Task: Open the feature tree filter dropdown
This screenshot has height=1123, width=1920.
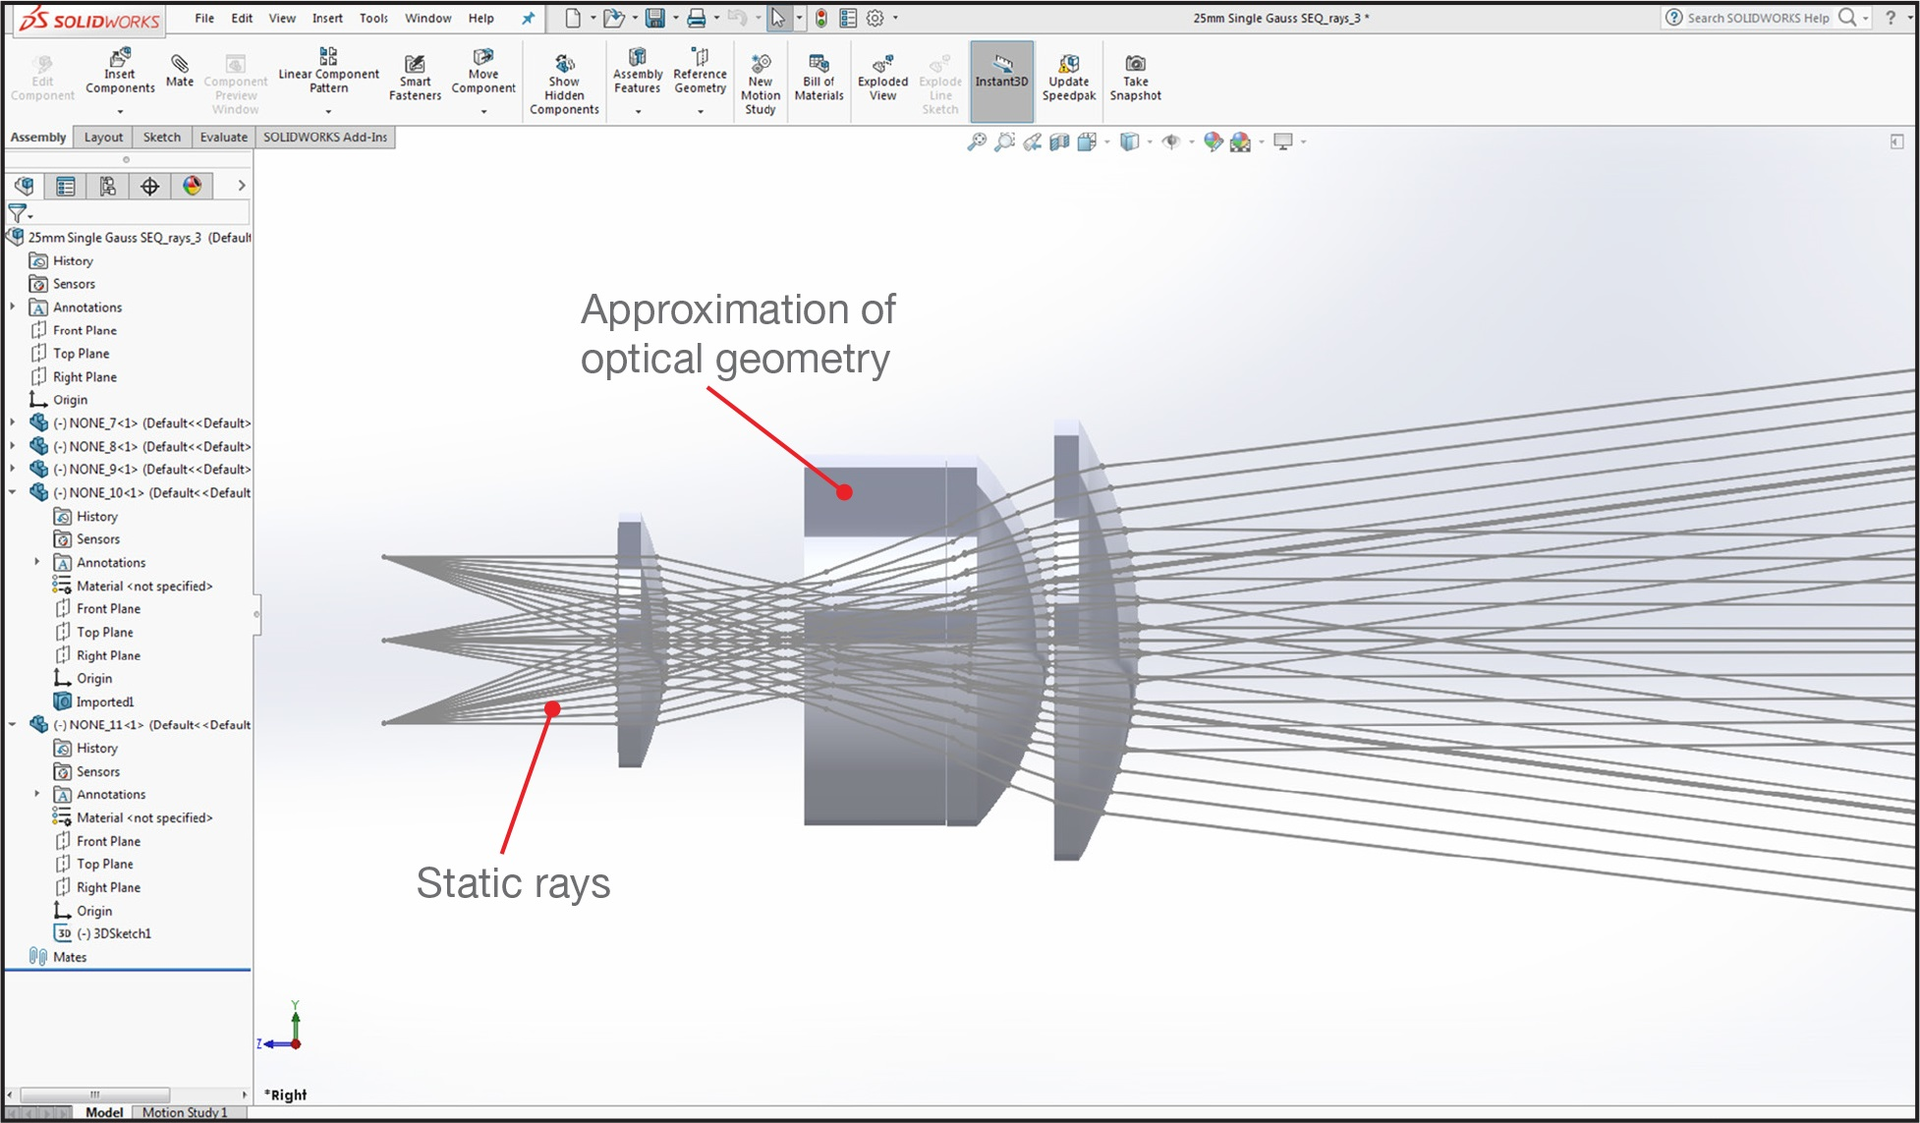Action: (28, 213)
